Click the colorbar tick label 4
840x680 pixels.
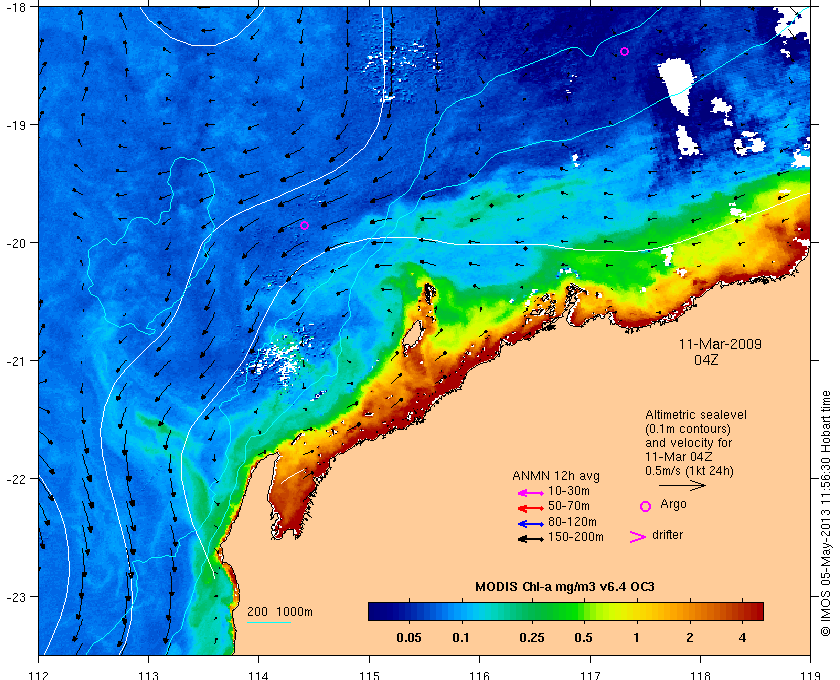742,638
